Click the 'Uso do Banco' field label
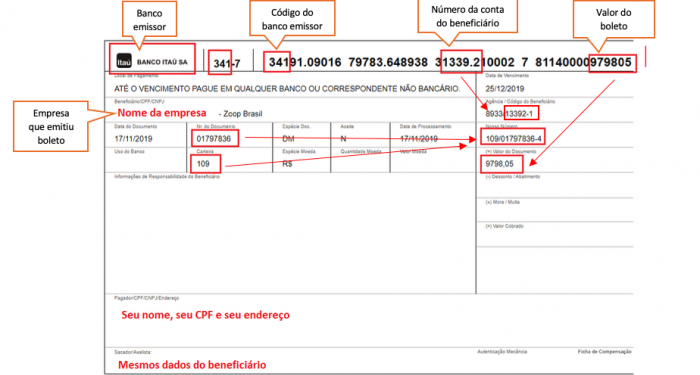Viewport: 700px width, 375px height. point(129,151)
